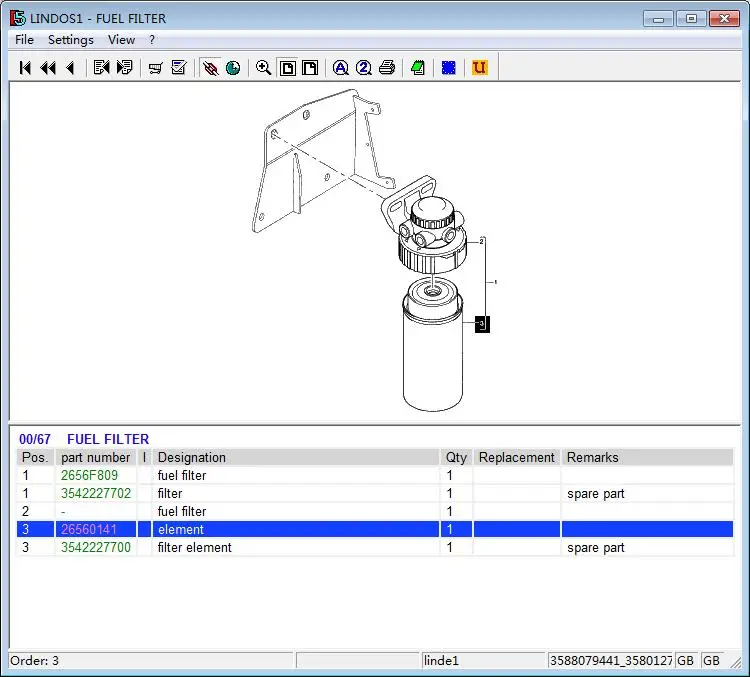The height and width of the screenshot is (677, 750).
Task: Select part number 3542227700 filter element
Action: [x=95, y=548]
